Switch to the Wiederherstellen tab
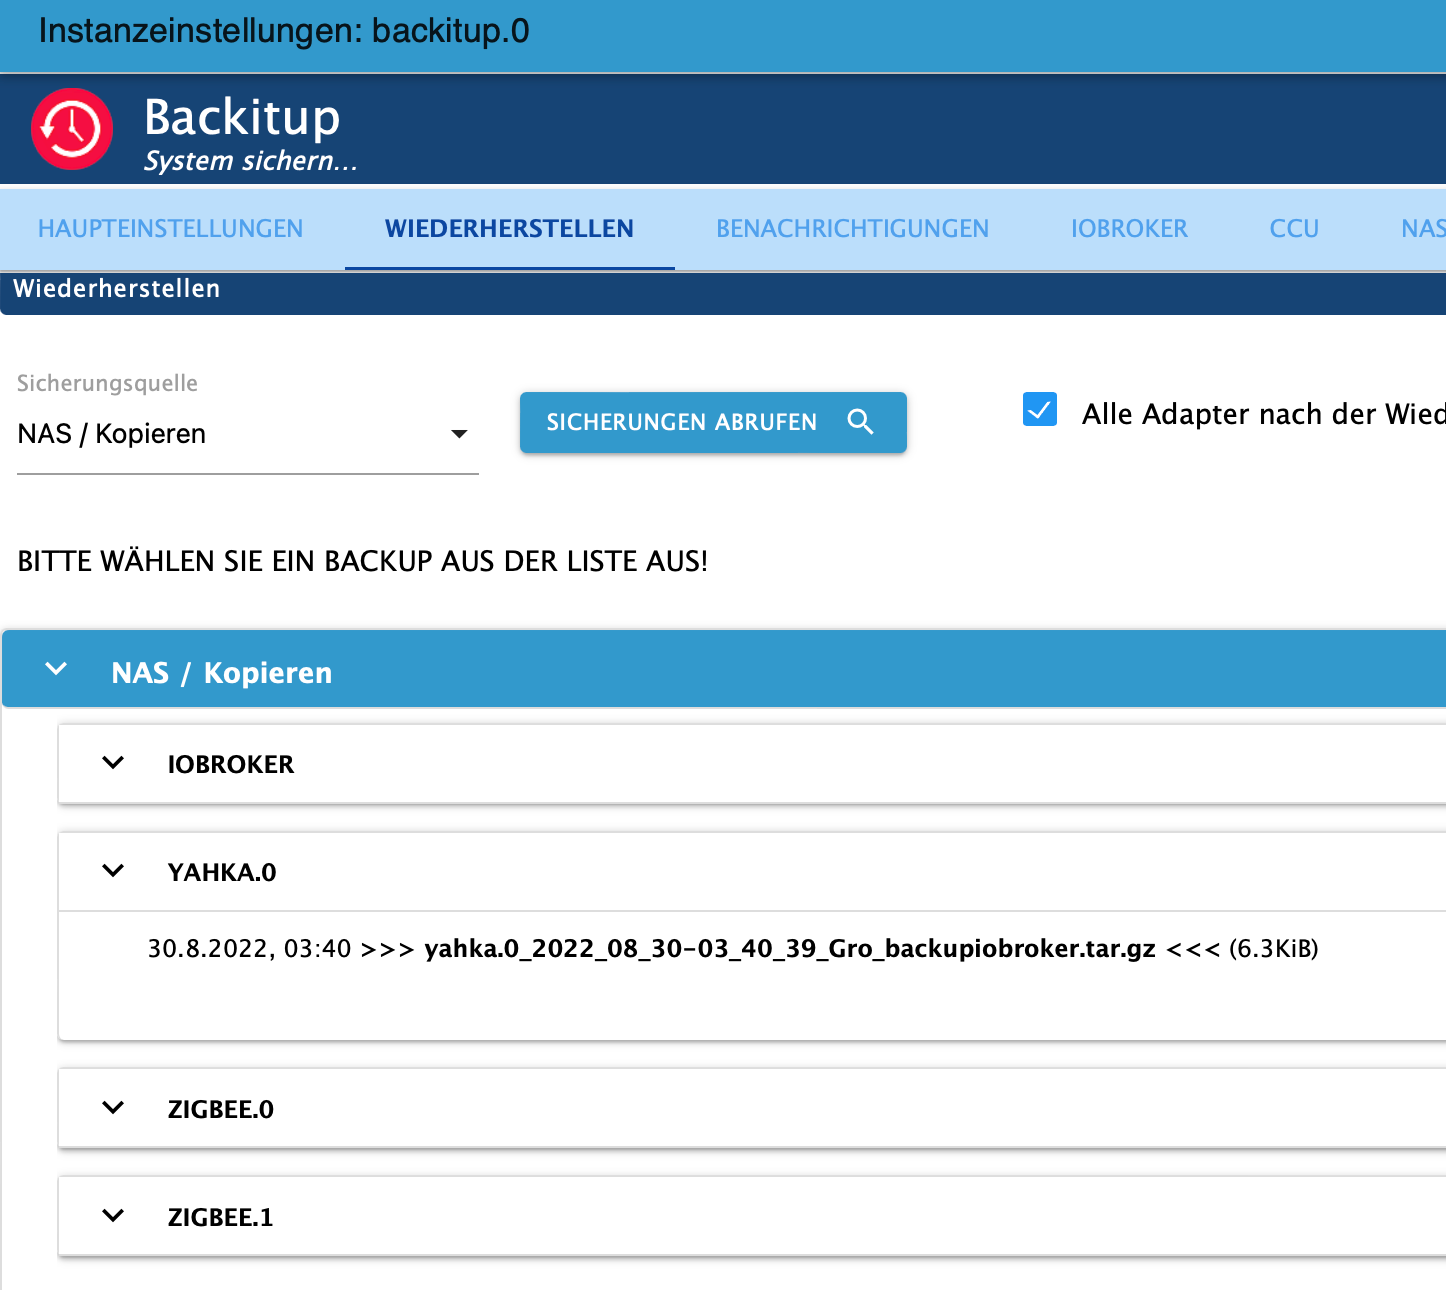Viewport: 1446px width, 1290px height. [x=509, y=229]
